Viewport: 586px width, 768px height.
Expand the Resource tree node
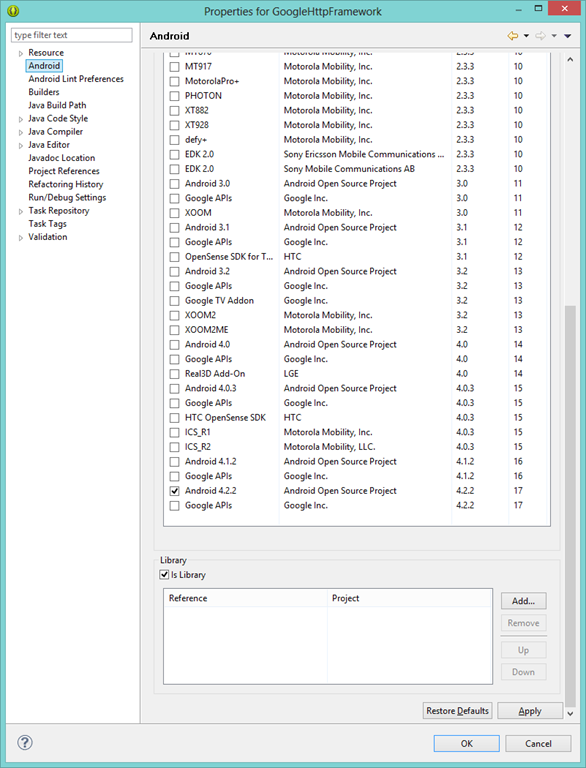(21, 53)
